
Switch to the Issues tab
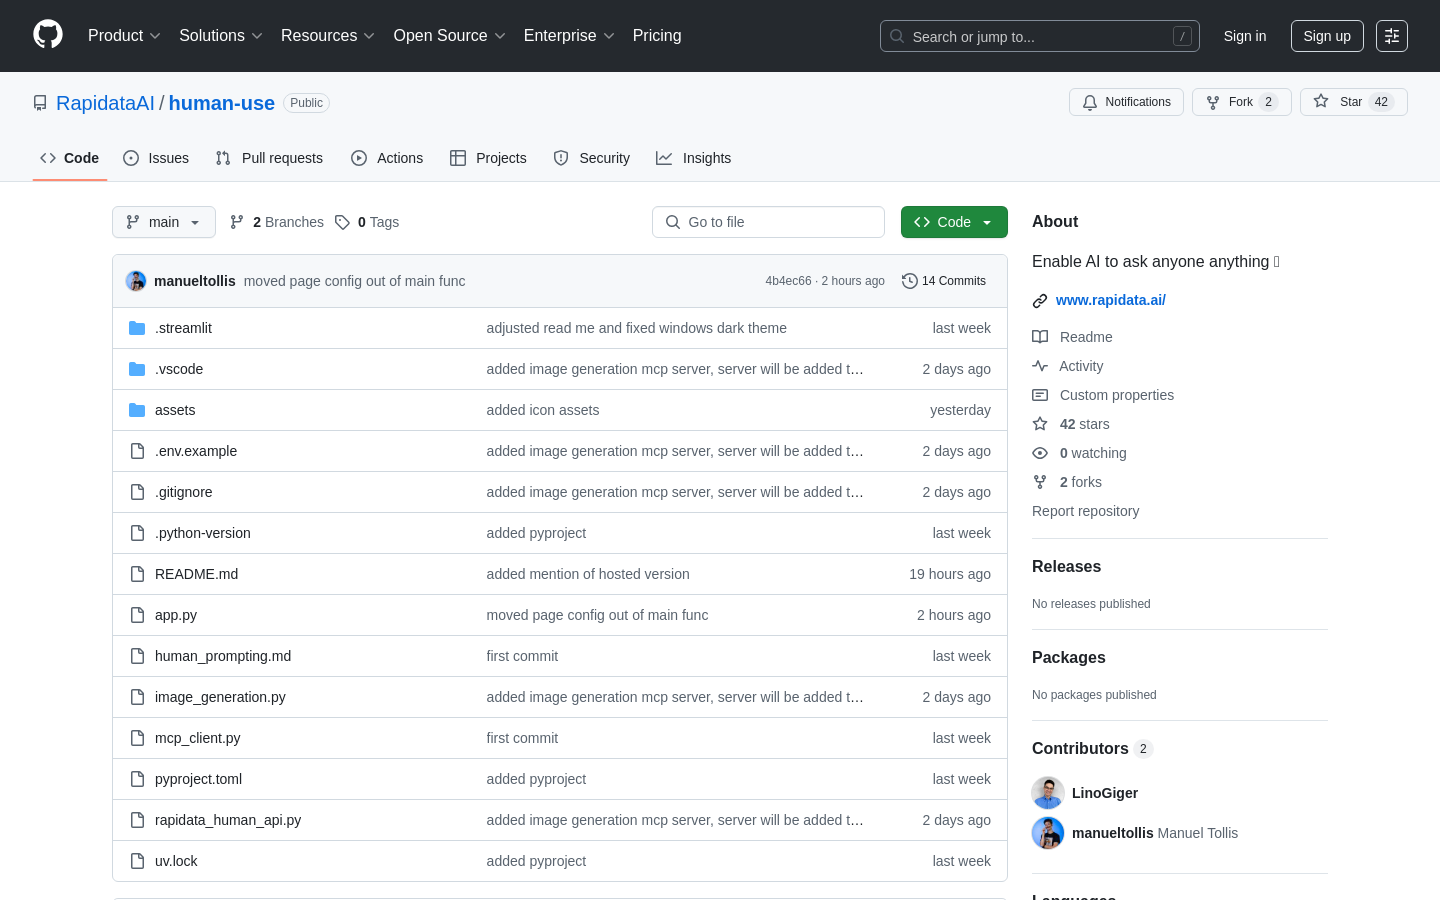(156, 158)
